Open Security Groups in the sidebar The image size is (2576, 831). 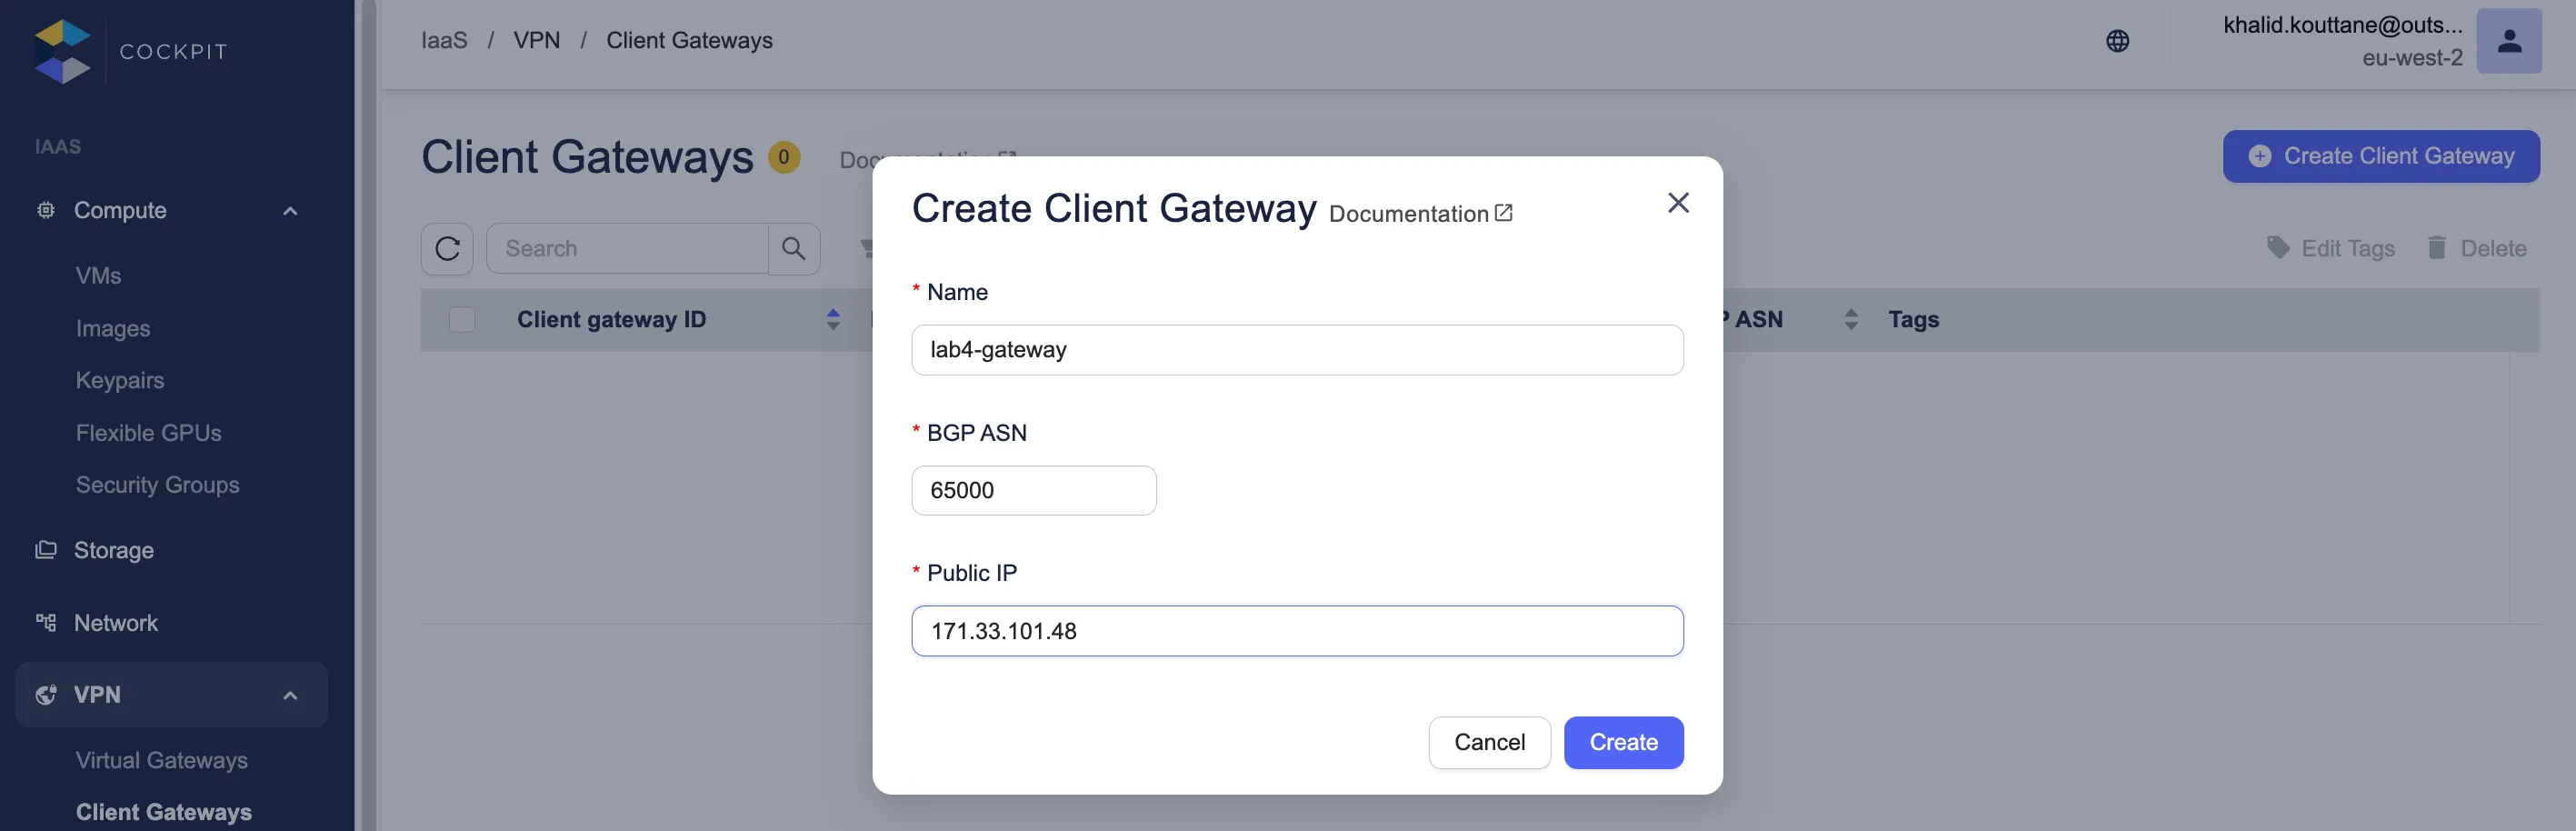point(158,485)
